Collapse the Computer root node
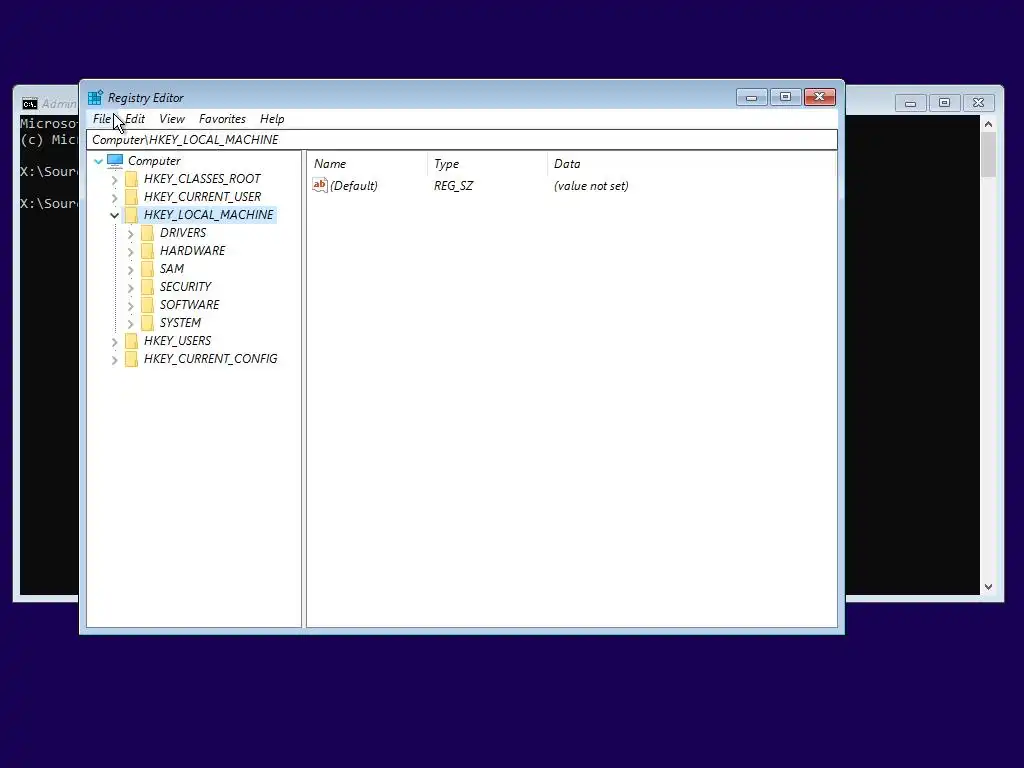The width and height of the screenshot is (1024, 768). tap(99, 161)
